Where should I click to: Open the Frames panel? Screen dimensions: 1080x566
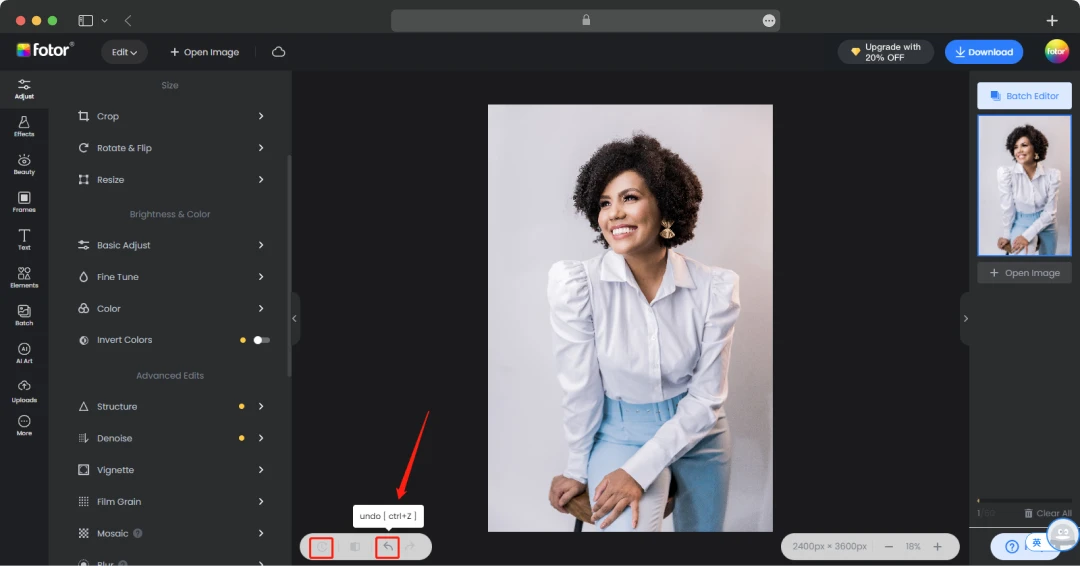(x=24, y=202)
